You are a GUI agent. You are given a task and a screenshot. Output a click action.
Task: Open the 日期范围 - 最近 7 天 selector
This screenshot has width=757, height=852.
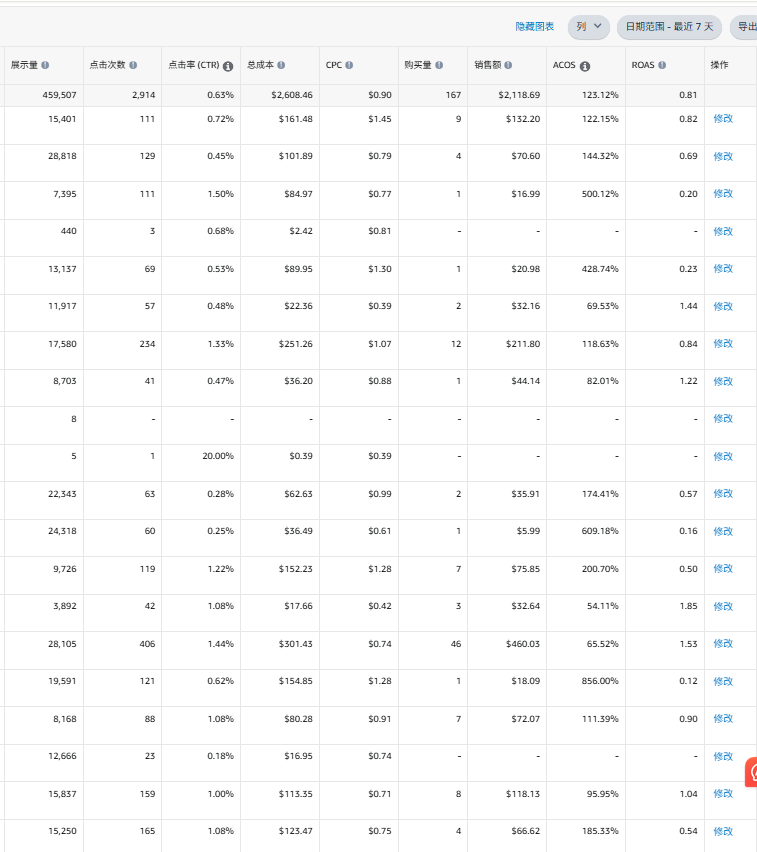click(x=669, y=27)
